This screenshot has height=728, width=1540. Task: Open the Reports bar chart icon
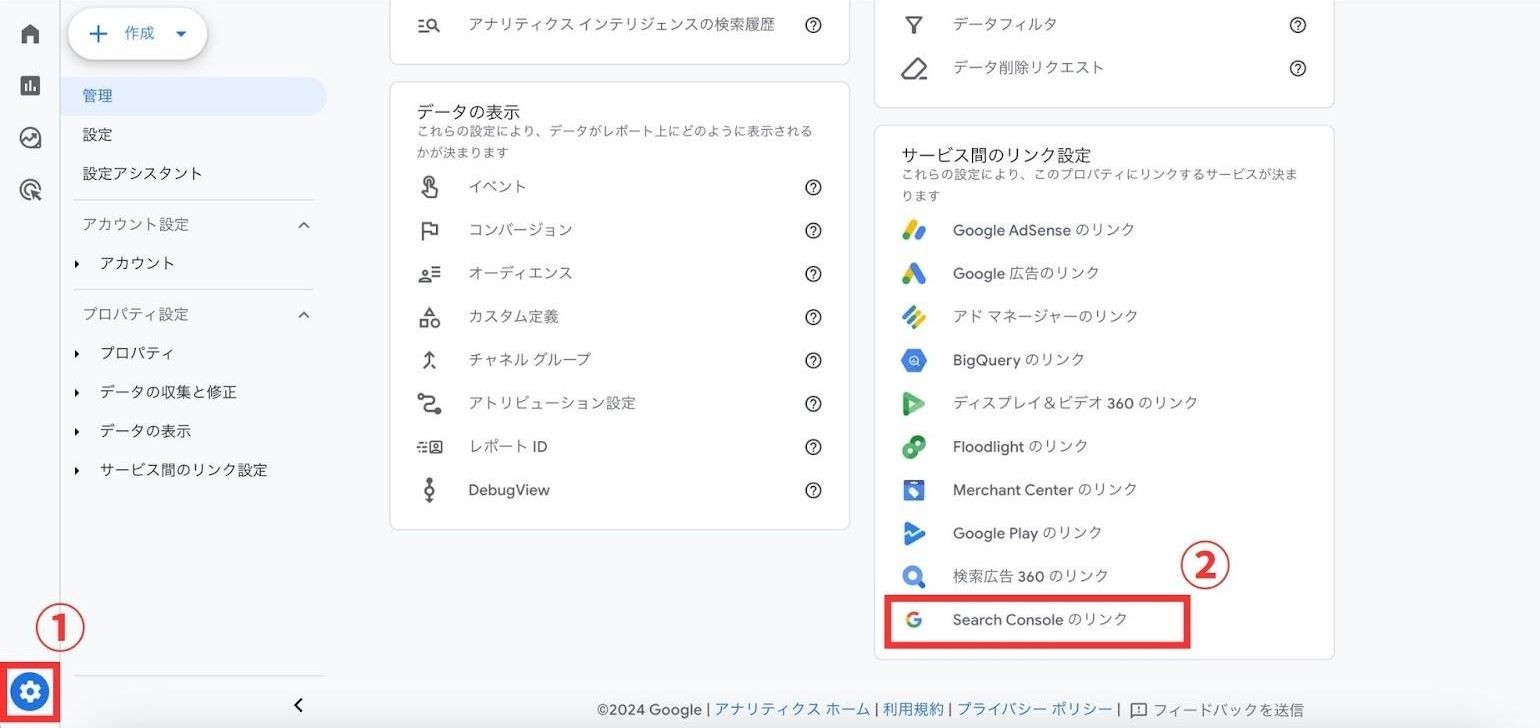(30, 86)
